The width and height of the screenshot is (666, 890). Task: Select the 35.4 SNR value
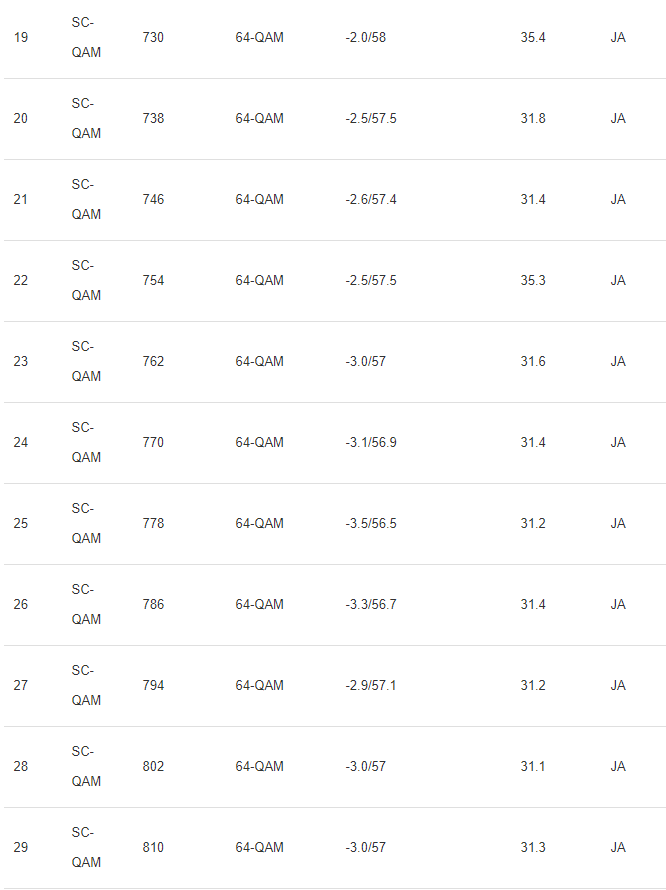pyautogui.click(x=533, y=37)
